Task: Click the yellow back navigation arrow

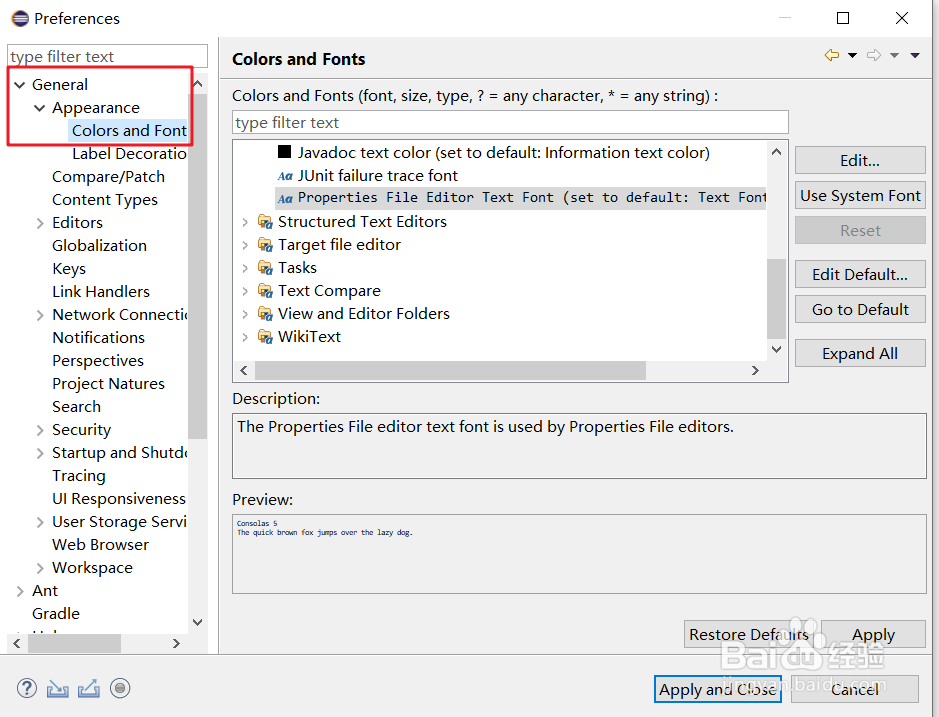Action: [831, 56]
